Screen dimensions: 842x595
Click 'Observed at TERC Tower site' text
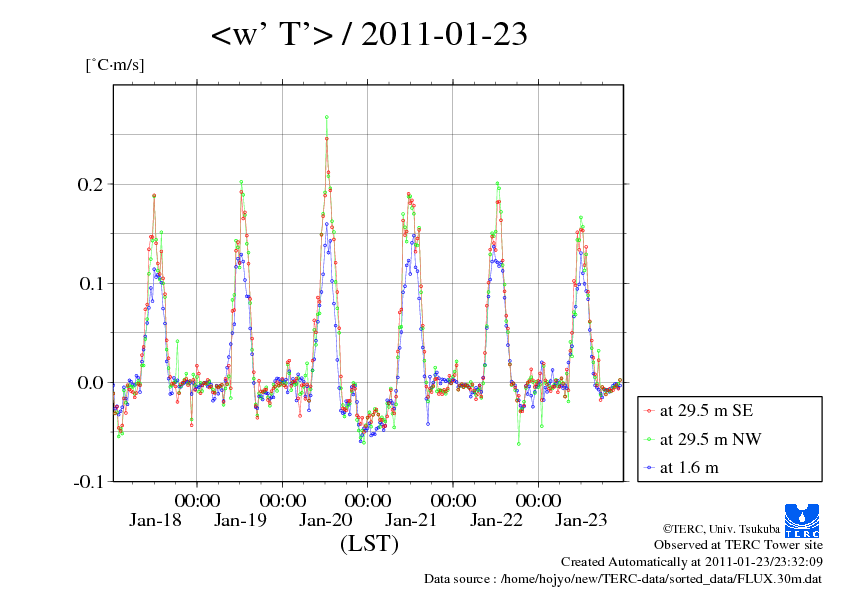click(x=738, y=545)
